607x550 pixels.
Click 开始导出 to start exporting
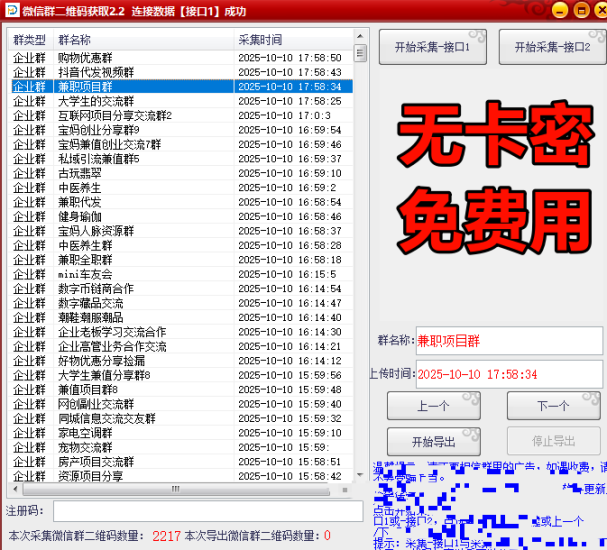tap(434, 441)
